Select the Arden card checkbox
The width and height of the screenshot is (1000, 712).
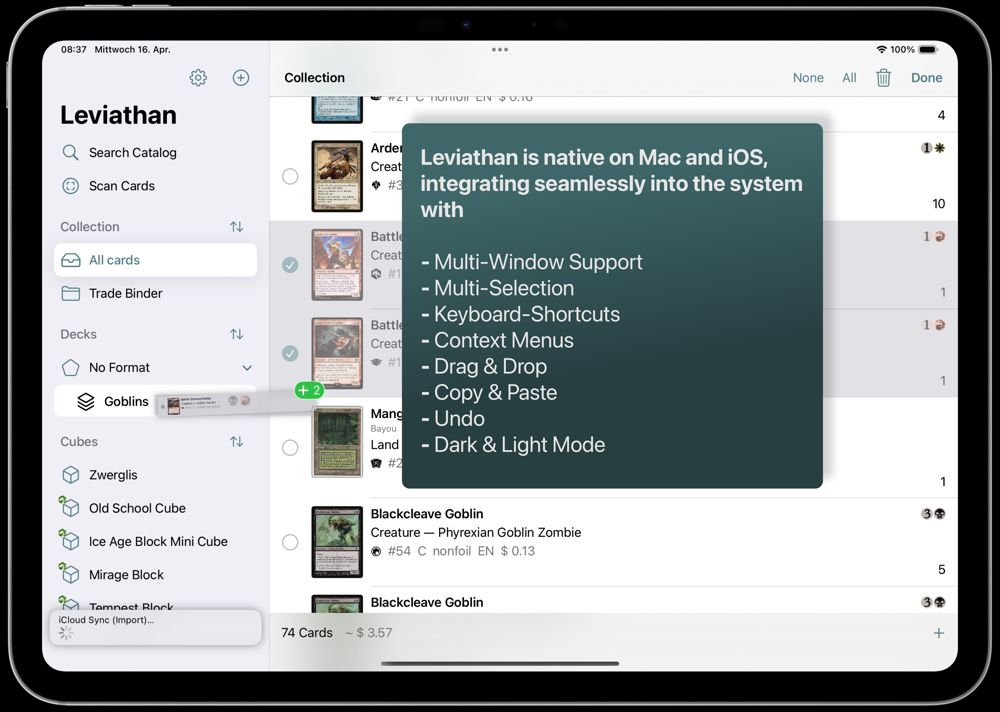click(290, 176)
